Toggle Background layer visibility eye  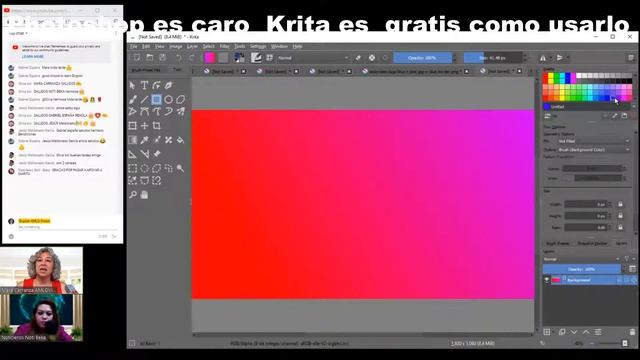click(547, 280)
